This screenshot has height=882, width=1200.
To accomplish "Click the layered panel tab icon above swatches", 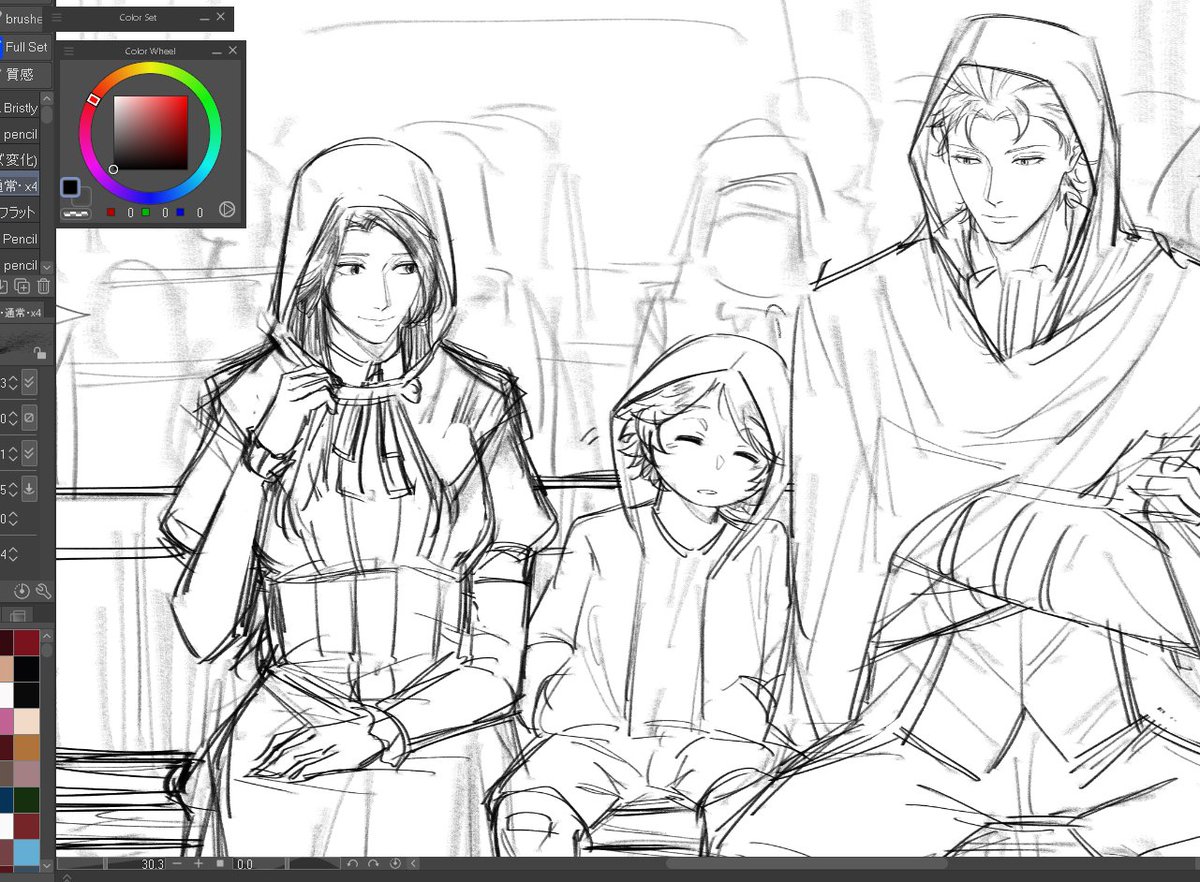I will [x=16, y=614].
